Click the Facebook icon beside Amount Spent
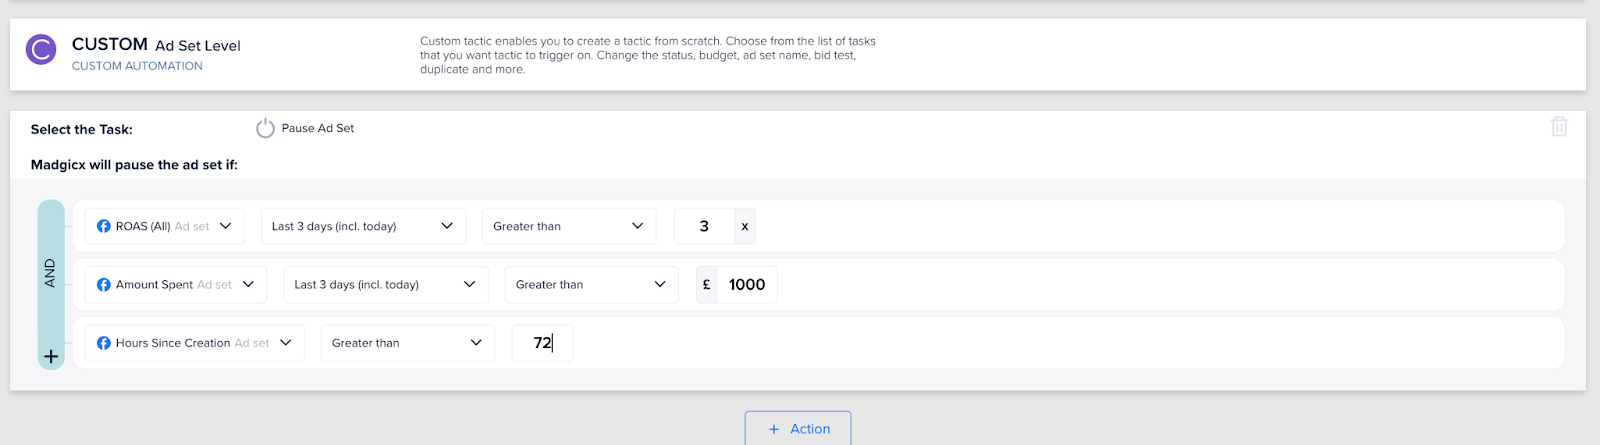 (103, 284)
